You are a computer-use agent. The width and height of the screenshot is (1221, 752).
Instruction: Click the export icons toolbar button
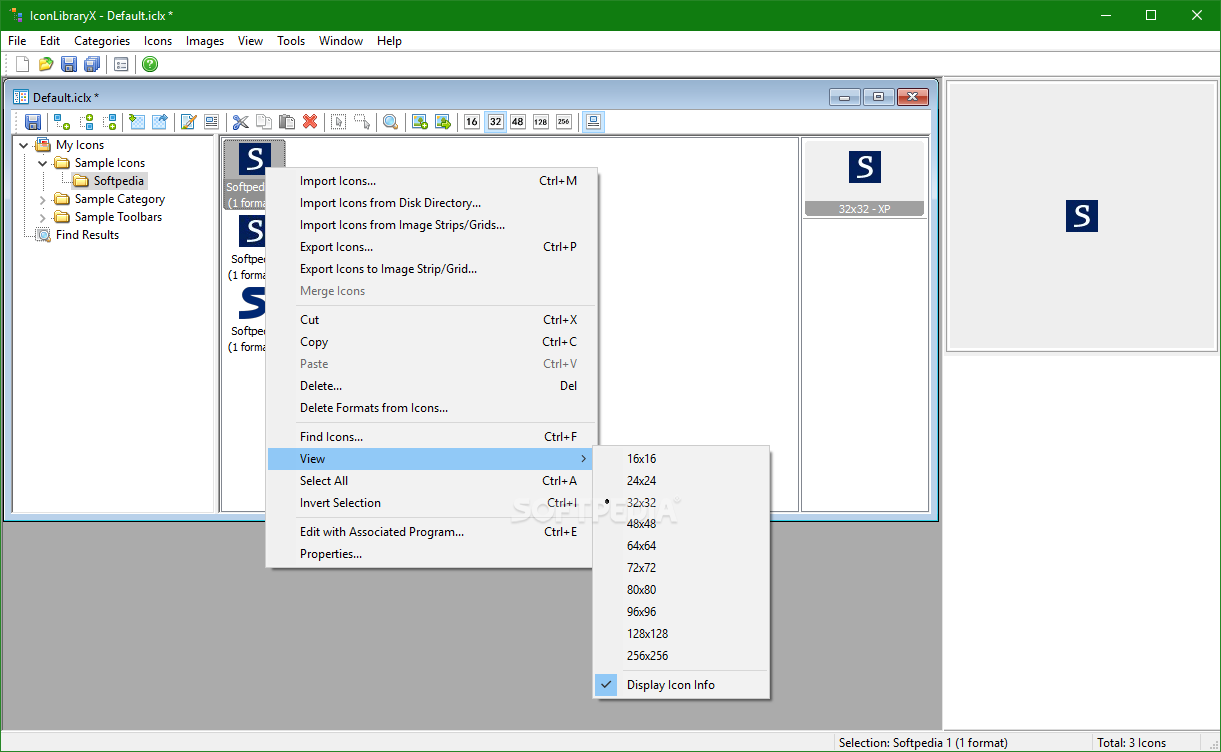pyautogui.click(x=159, y=122)
